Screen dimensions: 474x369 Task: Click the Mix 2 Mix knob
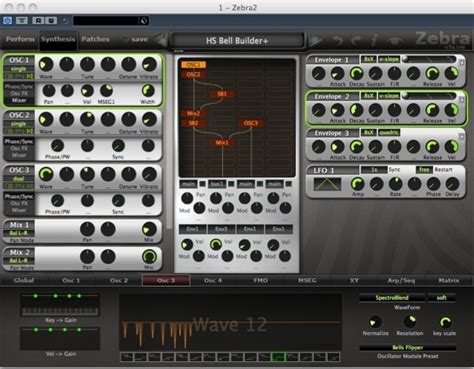click(x=149, y=257)
